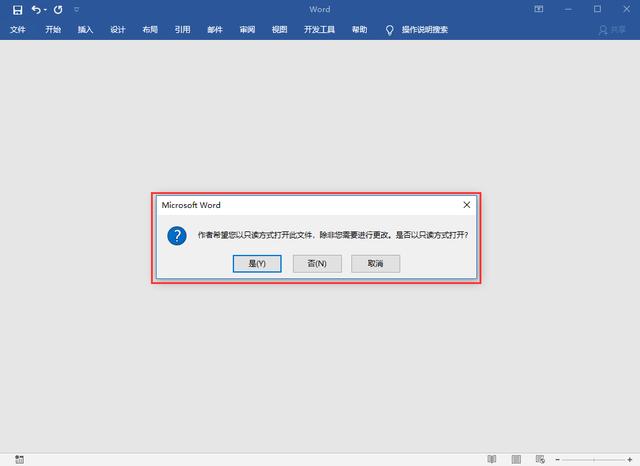Click 否(N) to open editable

point(317,264)
